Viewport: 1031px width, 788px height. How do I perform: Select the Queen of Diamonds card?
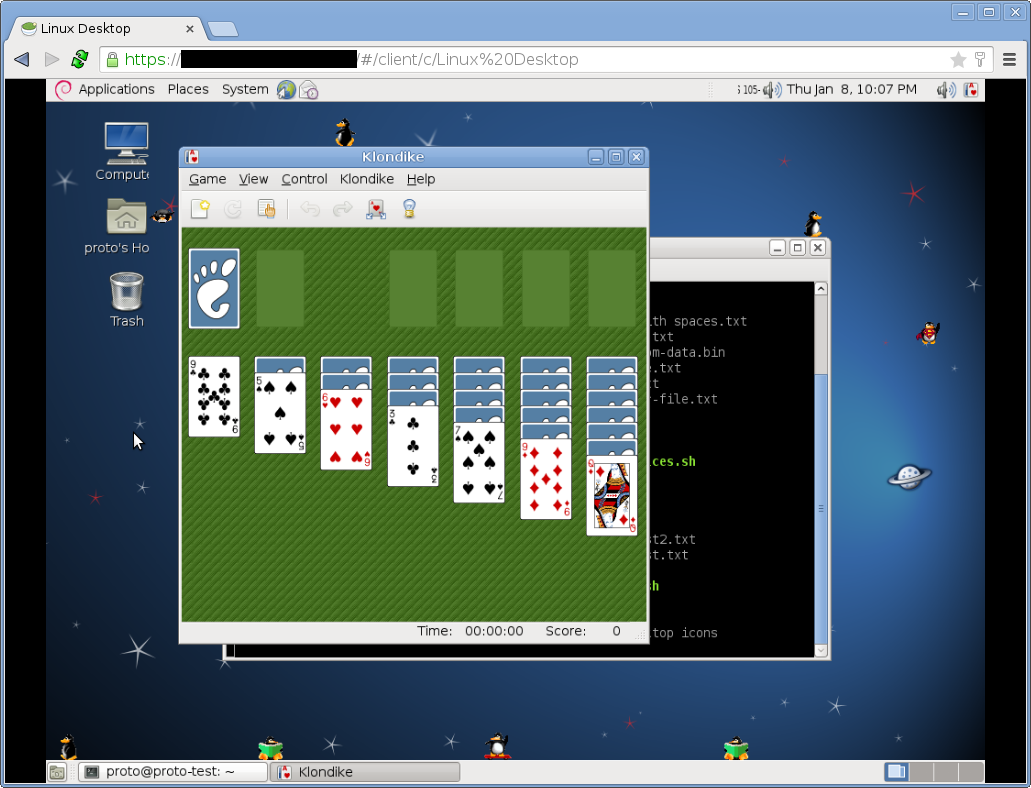[x=611, y=496]
